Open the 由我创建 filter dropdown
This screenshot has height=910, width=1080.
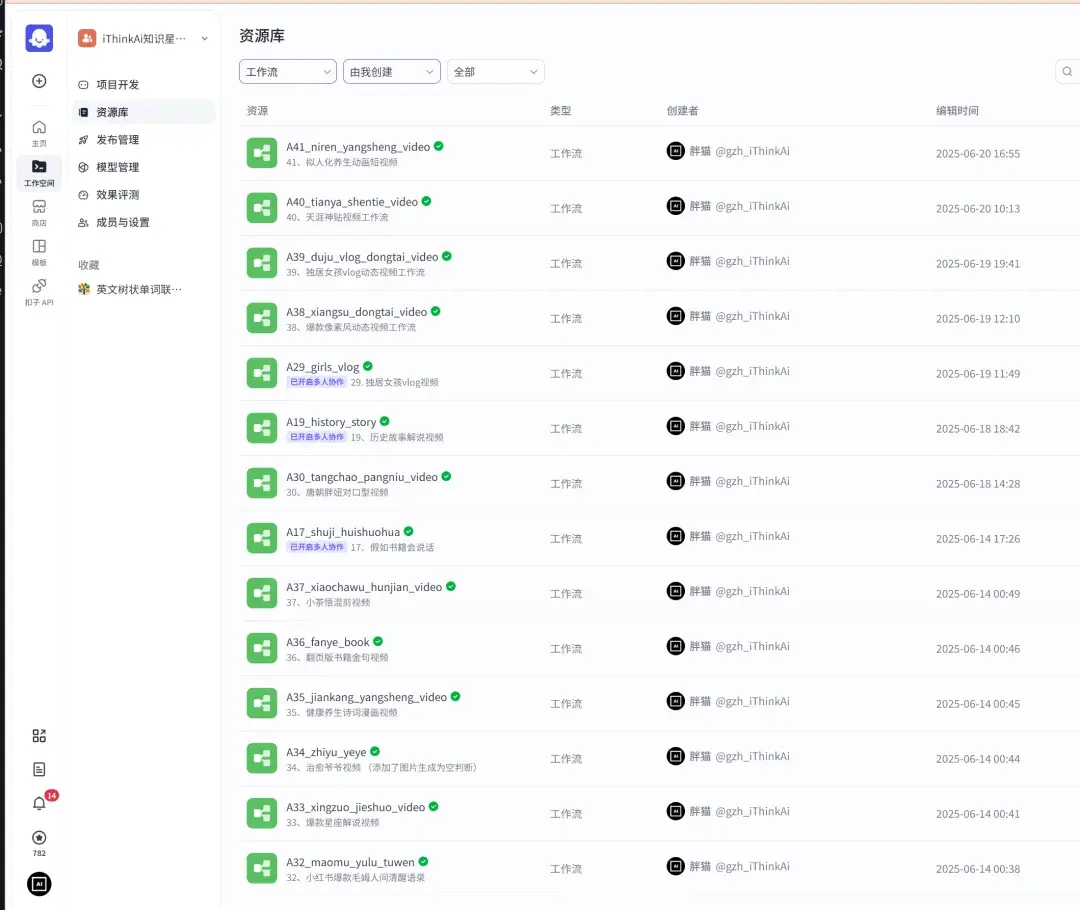pyautogui.click(x=391, y=71)
